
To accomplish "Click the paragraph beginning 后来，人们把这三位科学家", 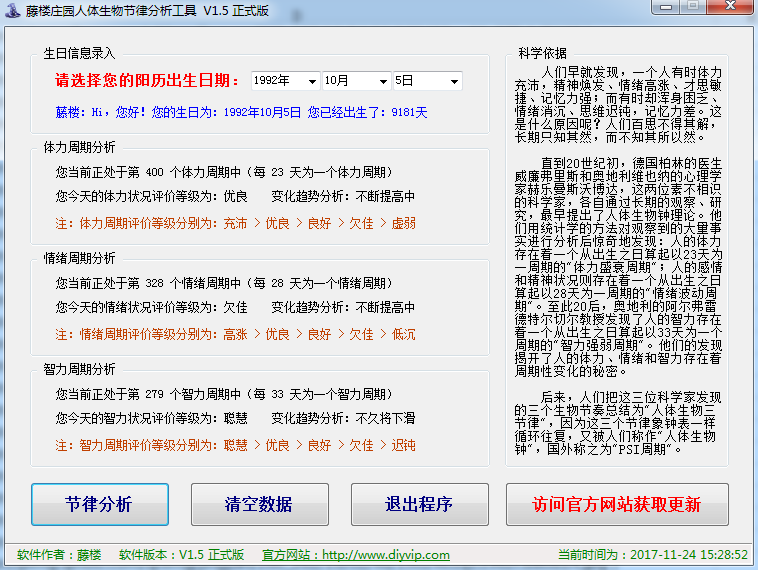I will pos(618,423).
